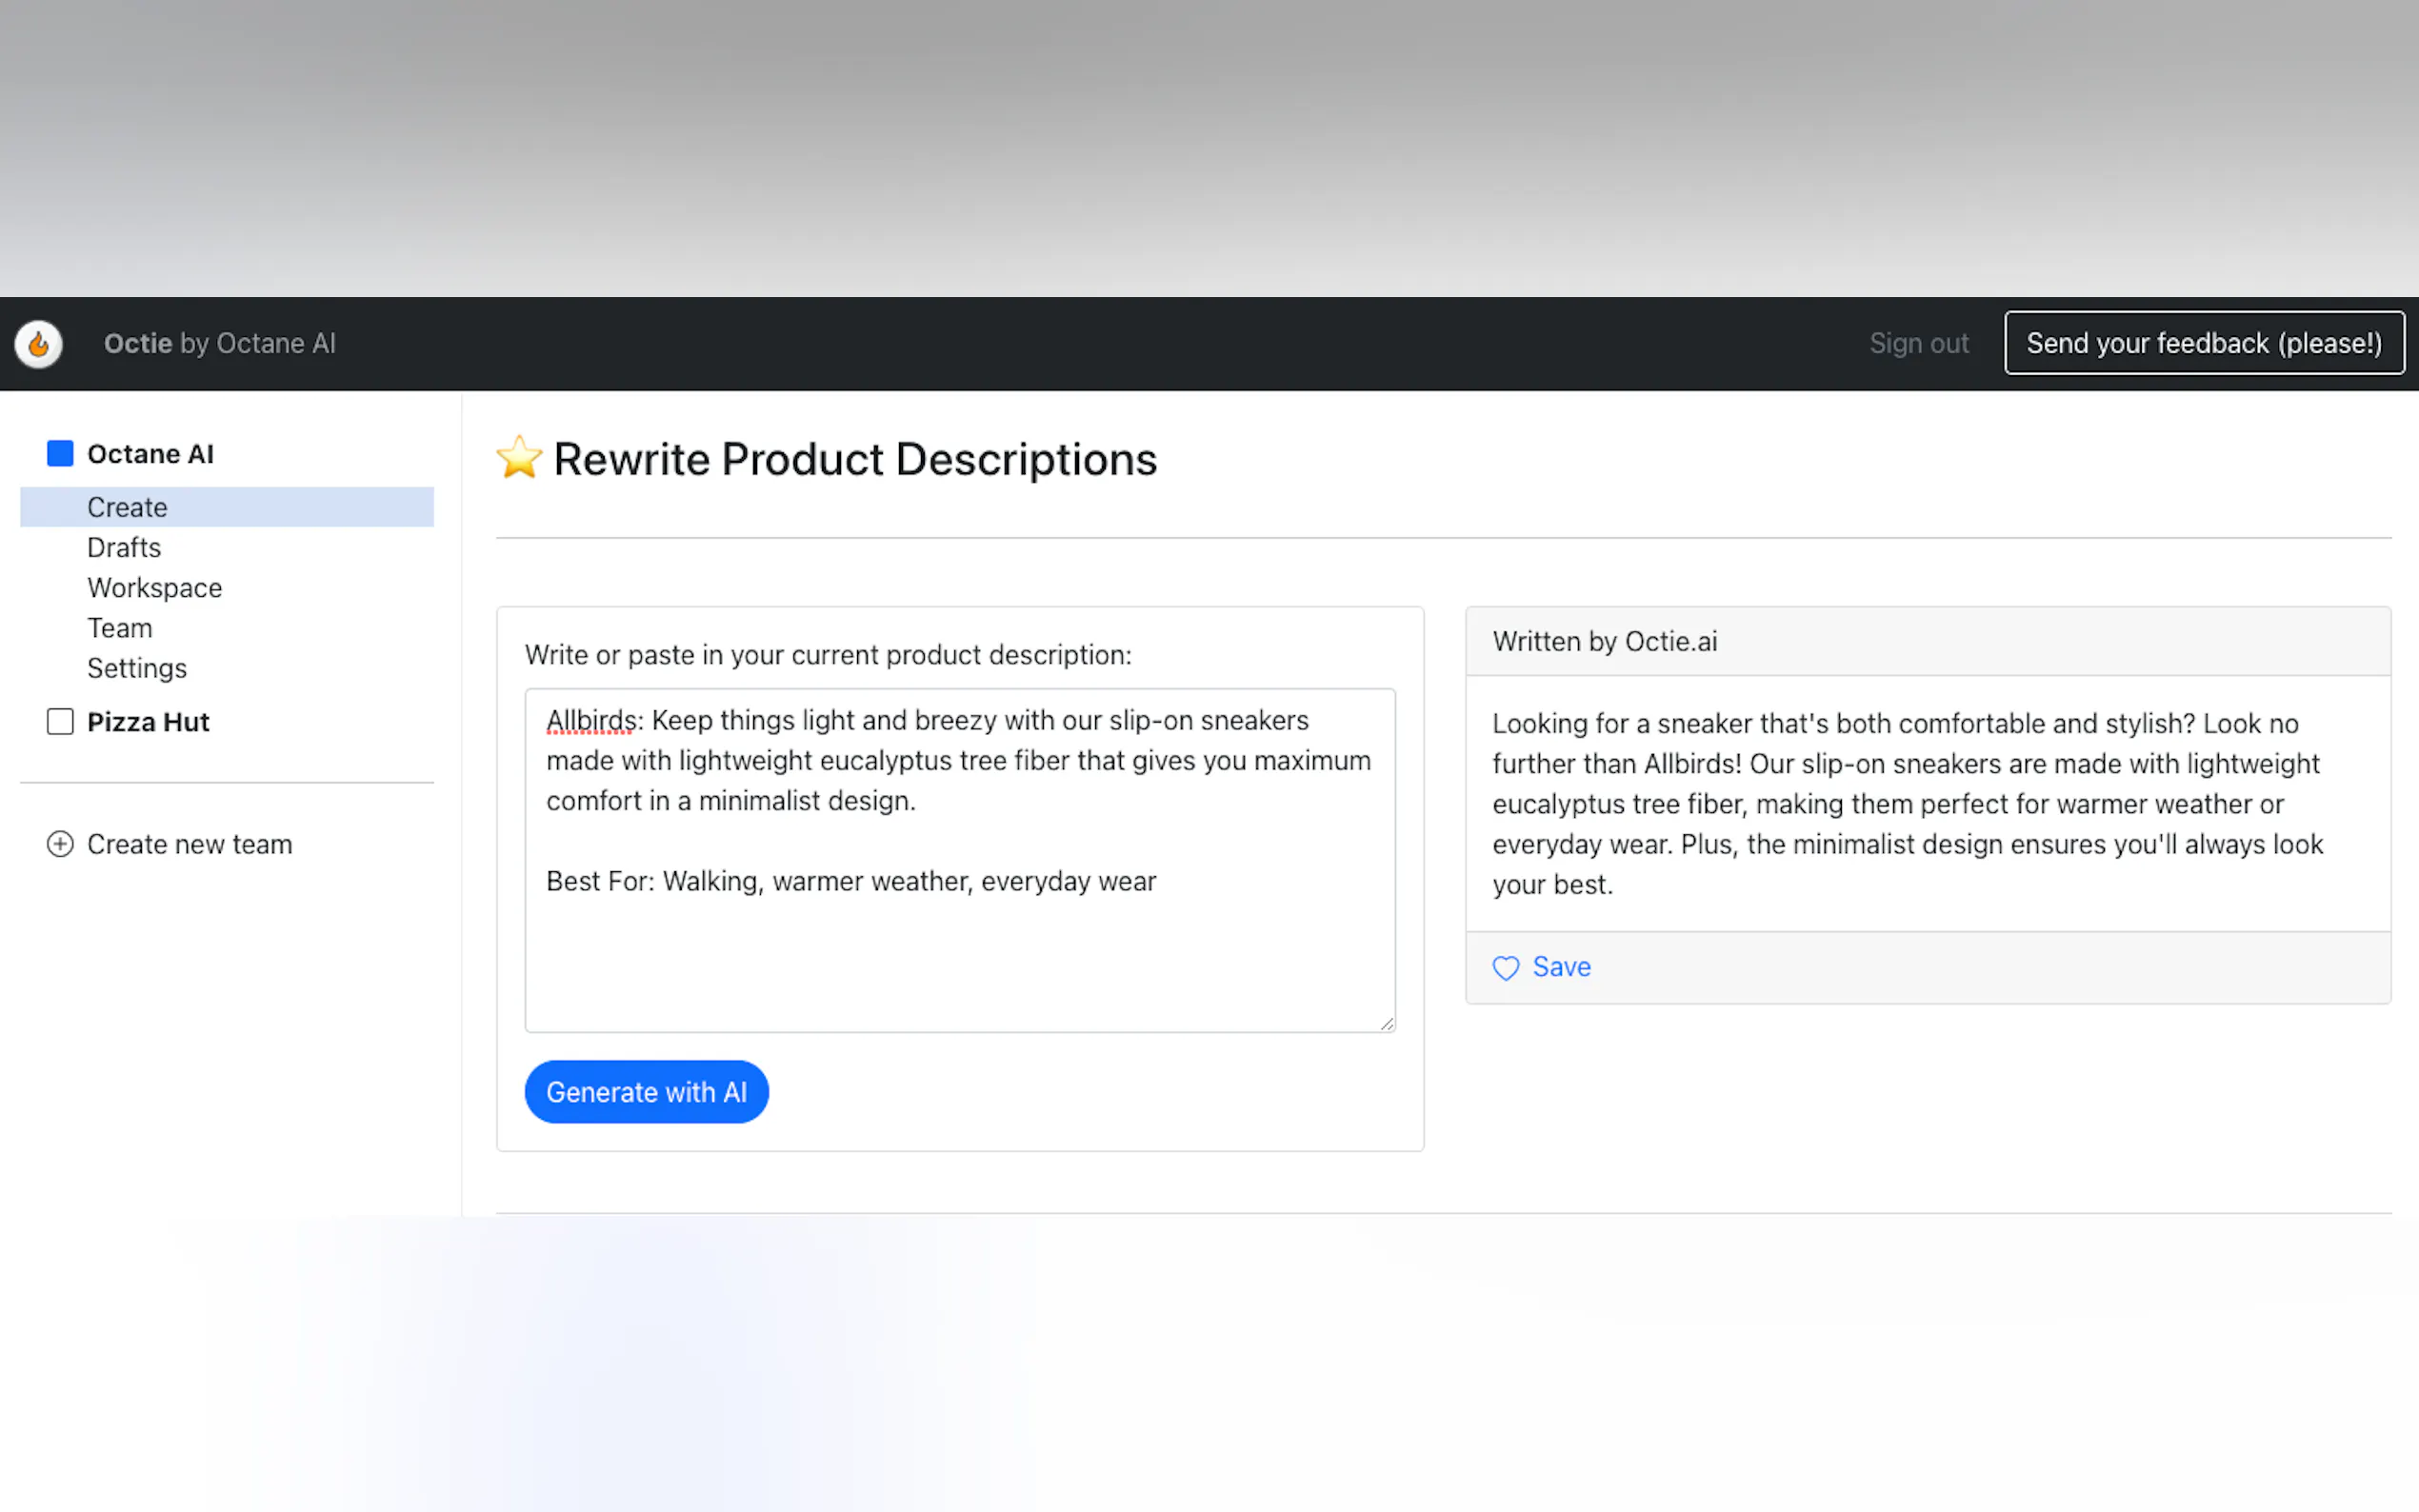Click Create new team link text
The height and width of the screenshot is (1512, 2419).
[x=189, y=844]
